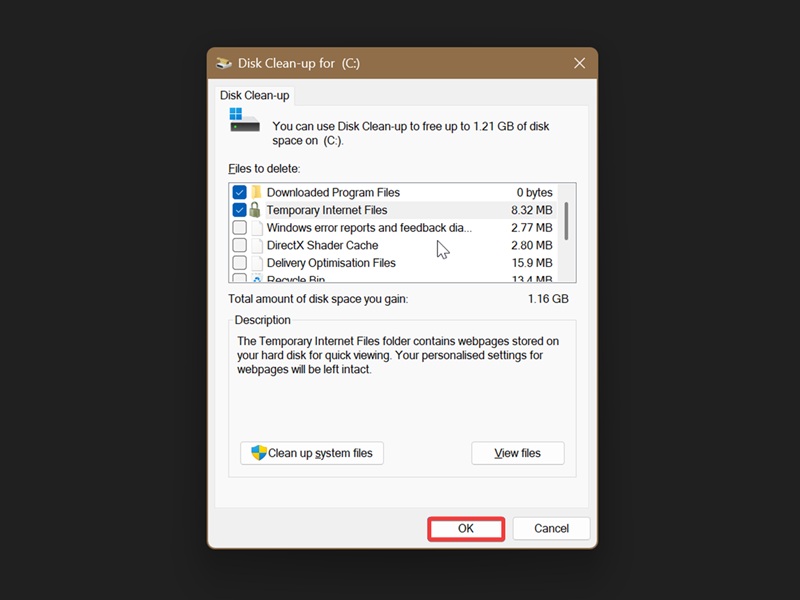Select the Delivery Optimisation Files row text

331,263
